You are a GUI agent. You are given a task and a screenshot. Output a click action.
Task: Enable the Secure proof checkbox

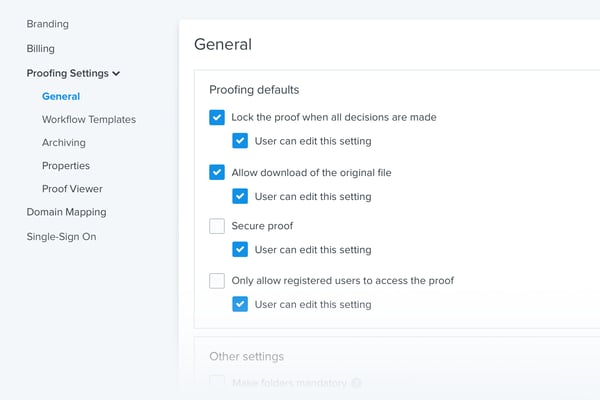pyautogui.click(x=217, y=226)
